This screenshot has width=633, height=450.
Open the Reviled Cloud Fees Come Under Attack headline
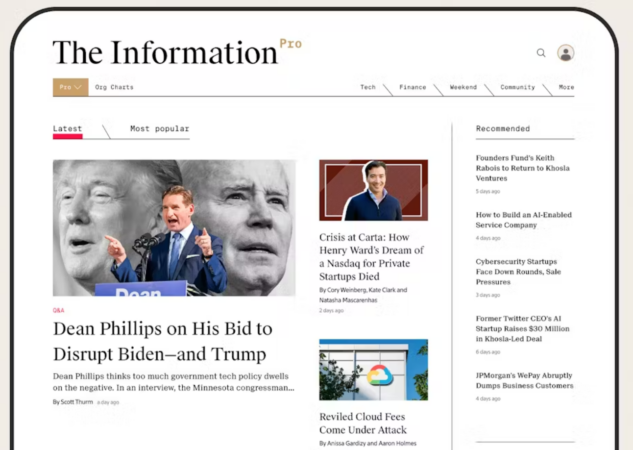point(363,423)
